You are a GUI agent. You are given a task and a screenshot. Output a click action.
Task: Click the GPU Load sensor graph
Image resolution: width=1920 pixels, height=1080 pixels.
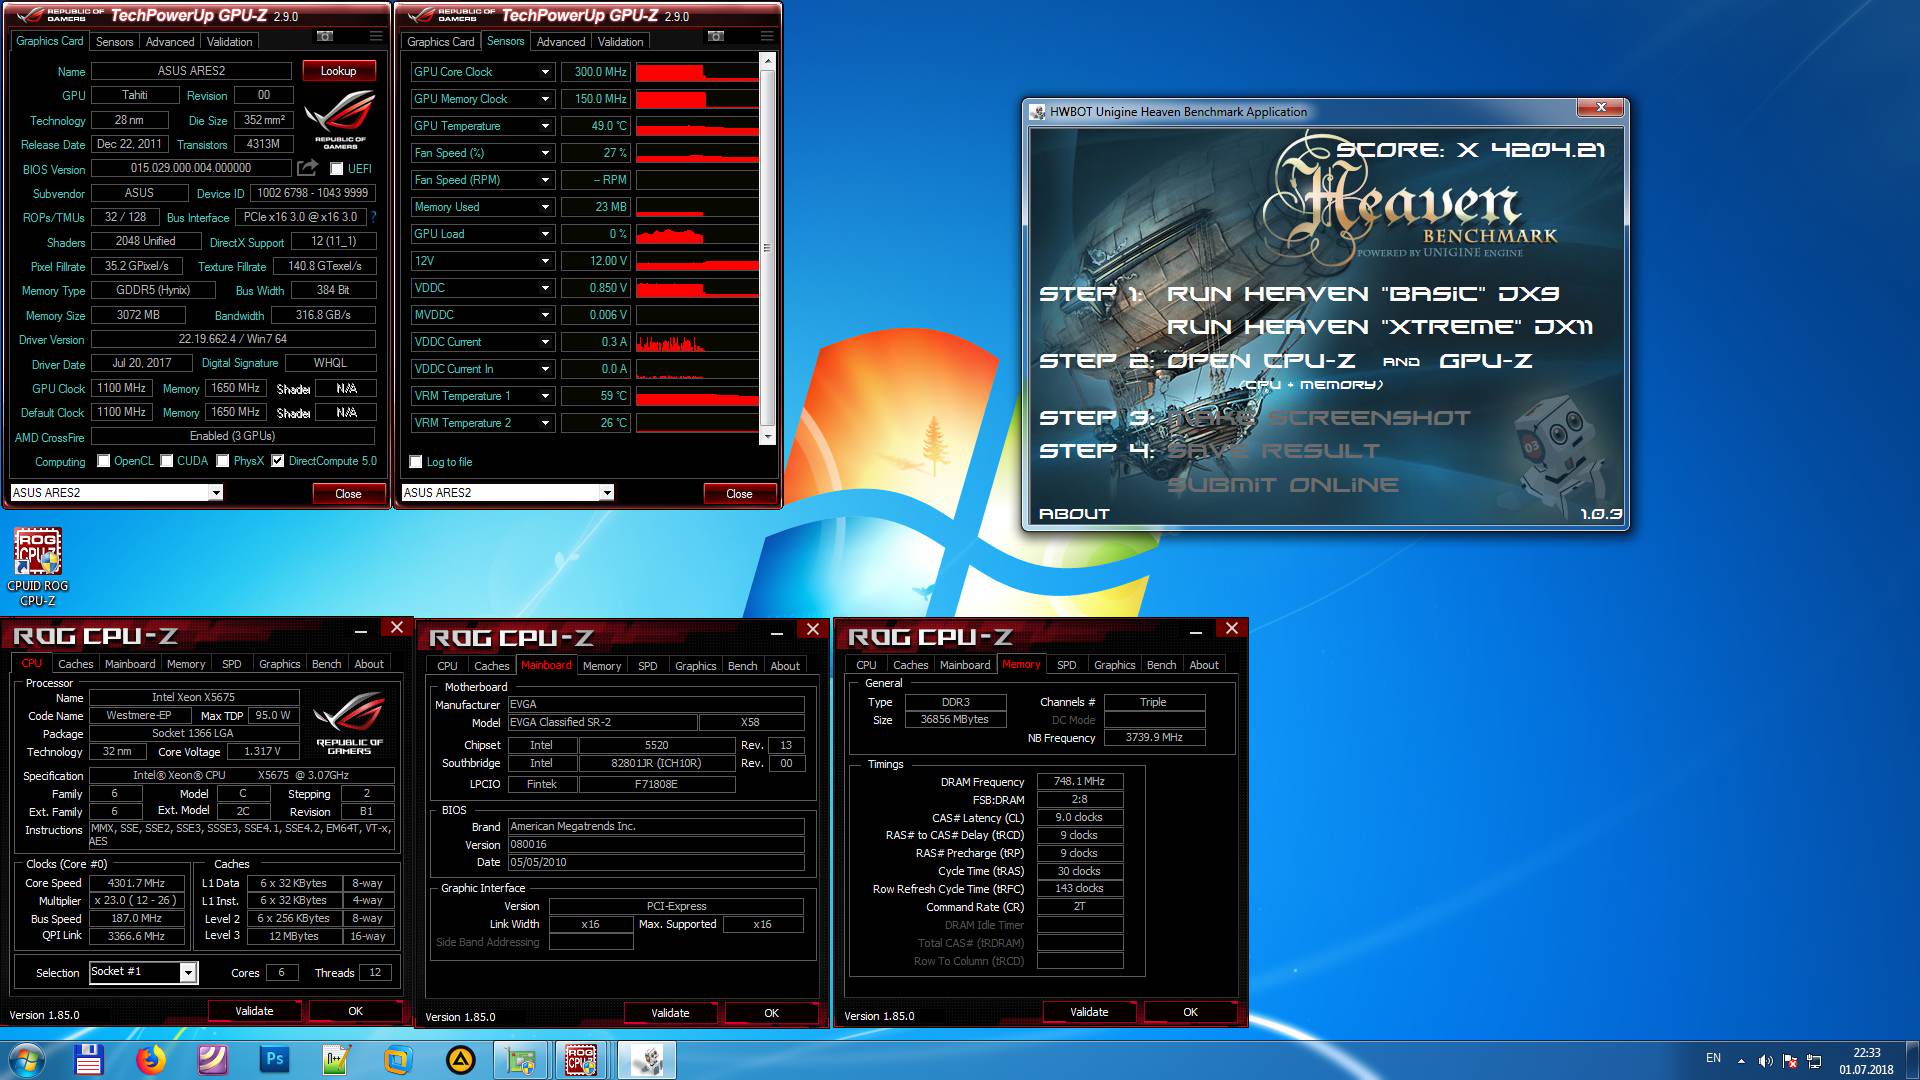(x=697, y=234)
